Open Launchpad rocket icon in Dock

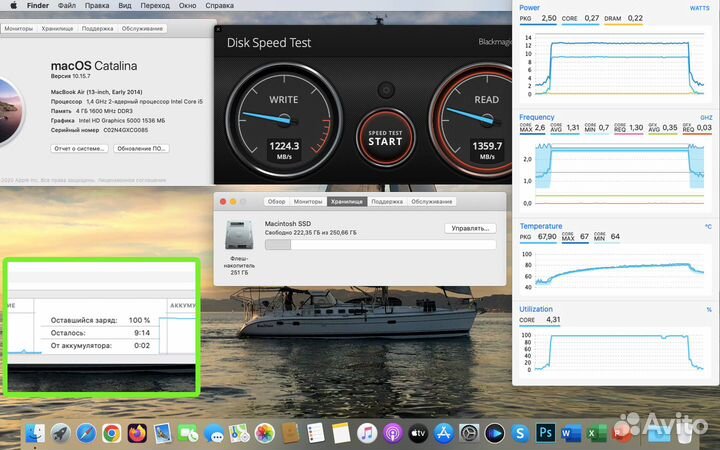(61, 433)
